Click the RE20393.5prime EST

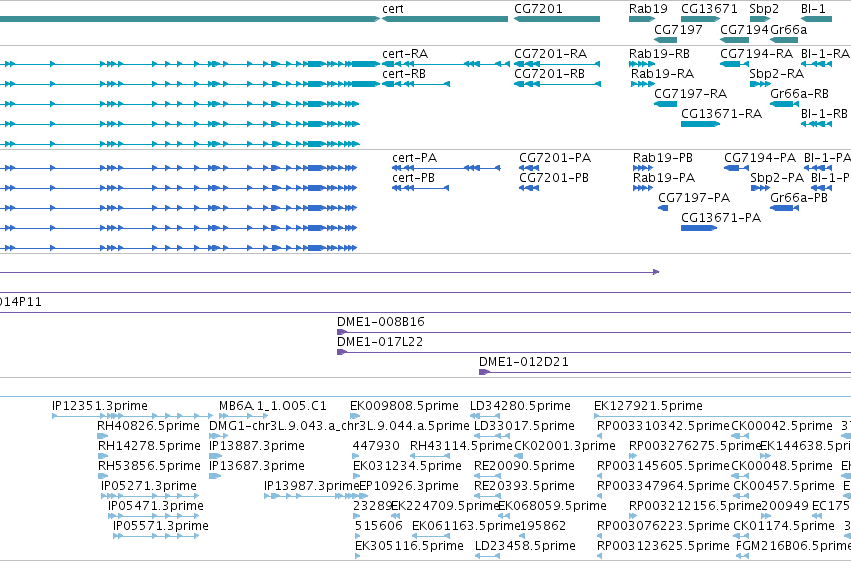[x=487, y=496]
